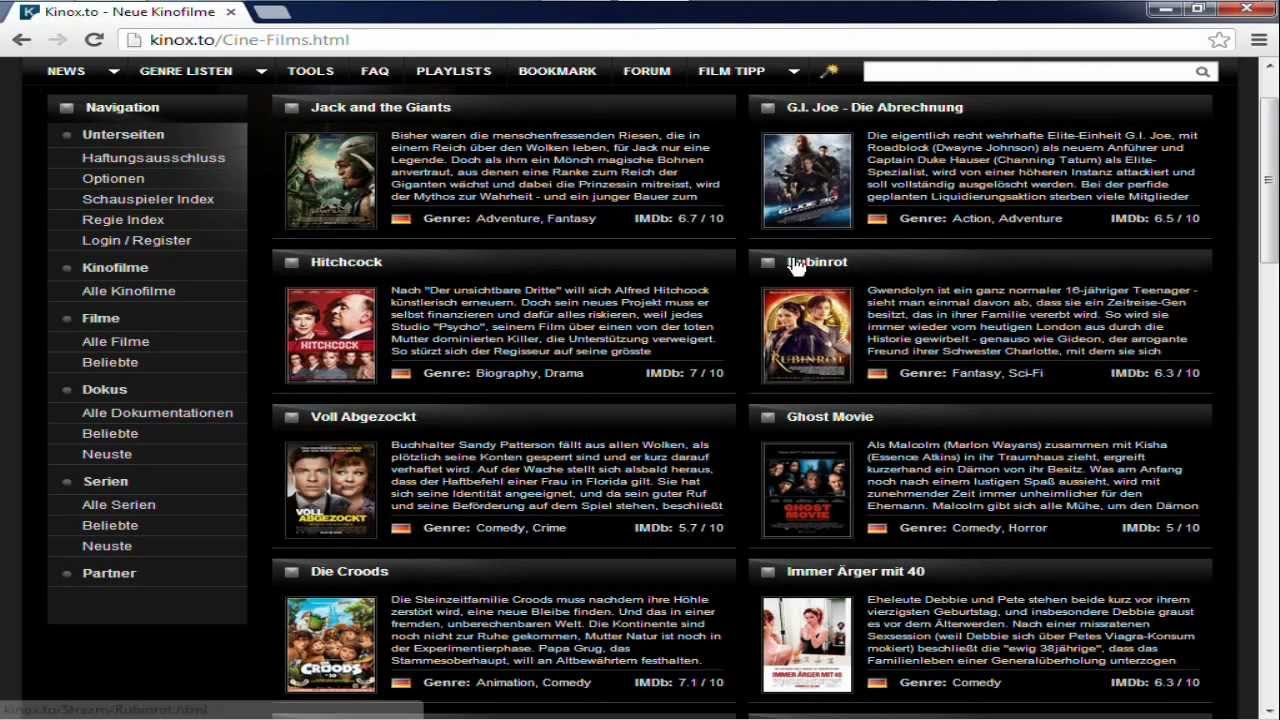Close the Kinox.to browser tab
Screen dimensions: 1280x720
click(x=231, y=12)
